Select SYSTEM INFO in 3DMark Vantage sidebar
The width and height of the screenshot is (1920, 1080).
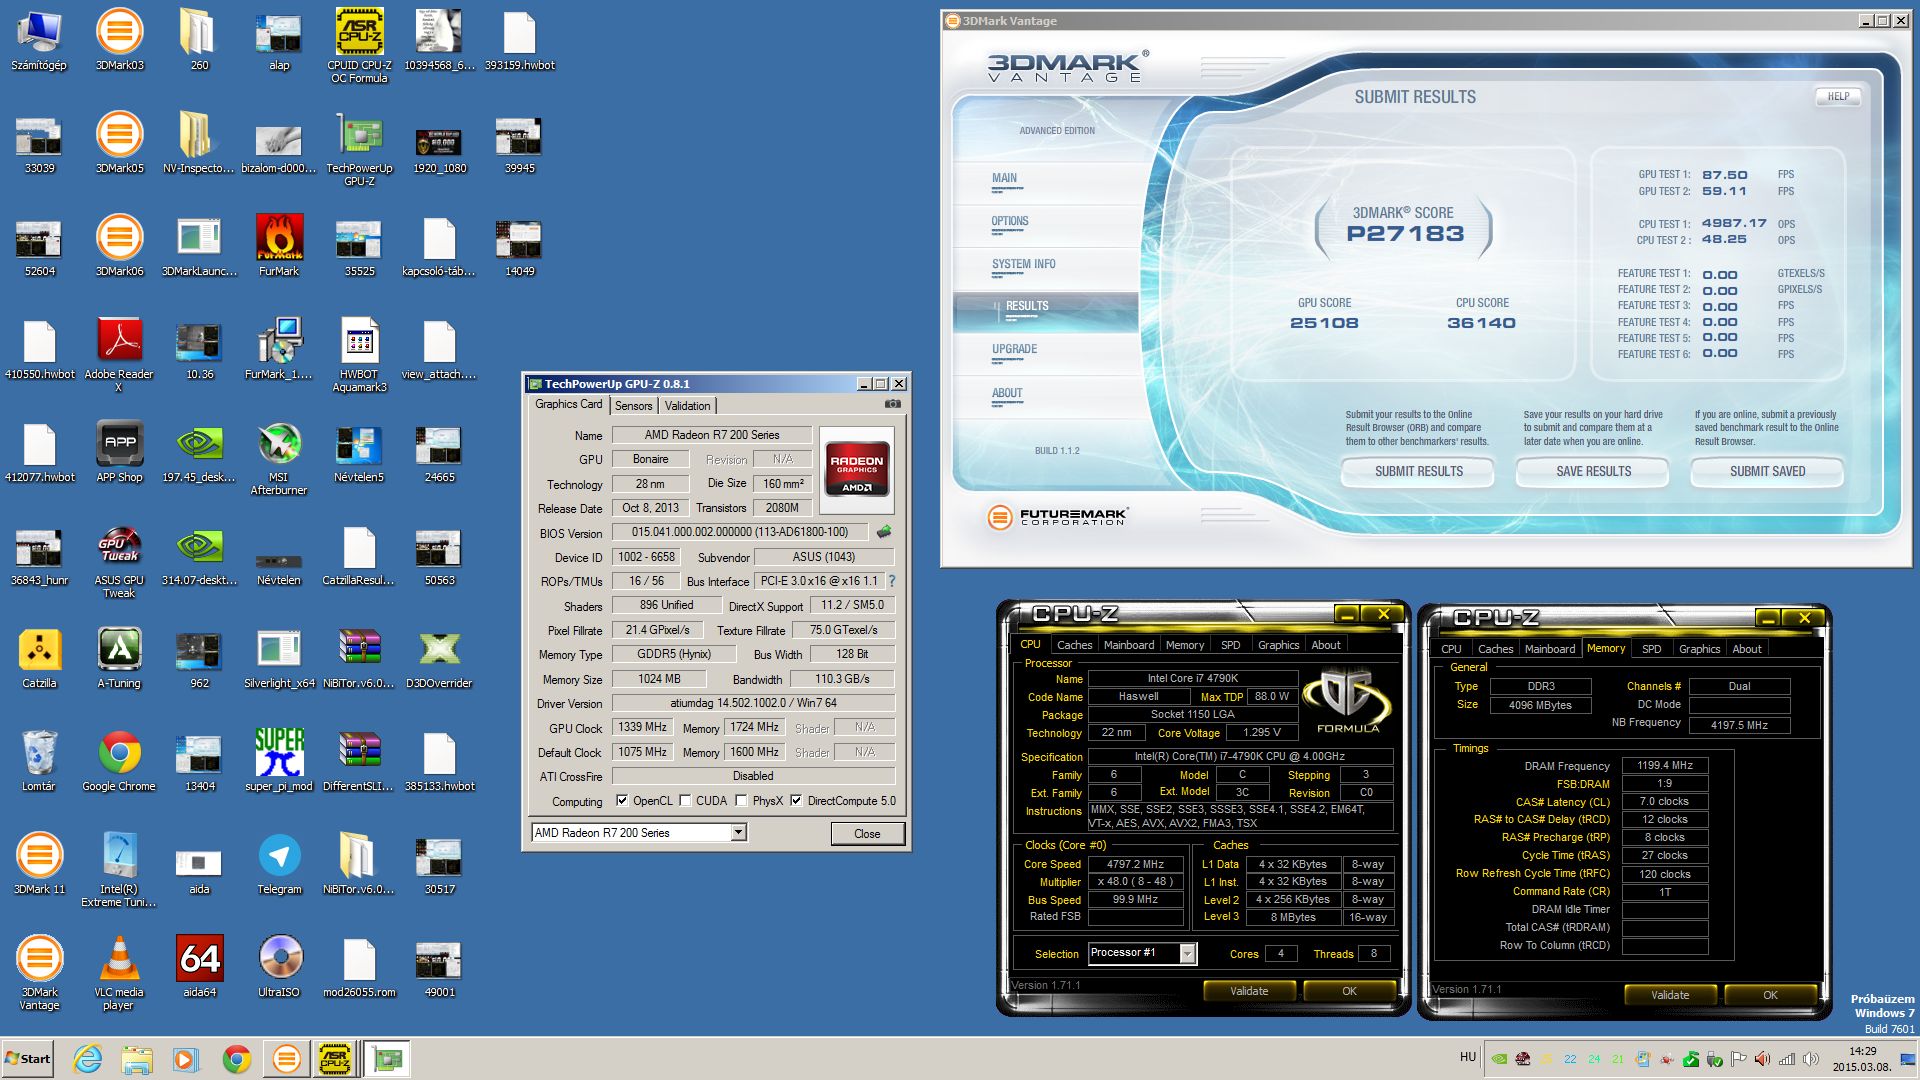click(1023, 265)
